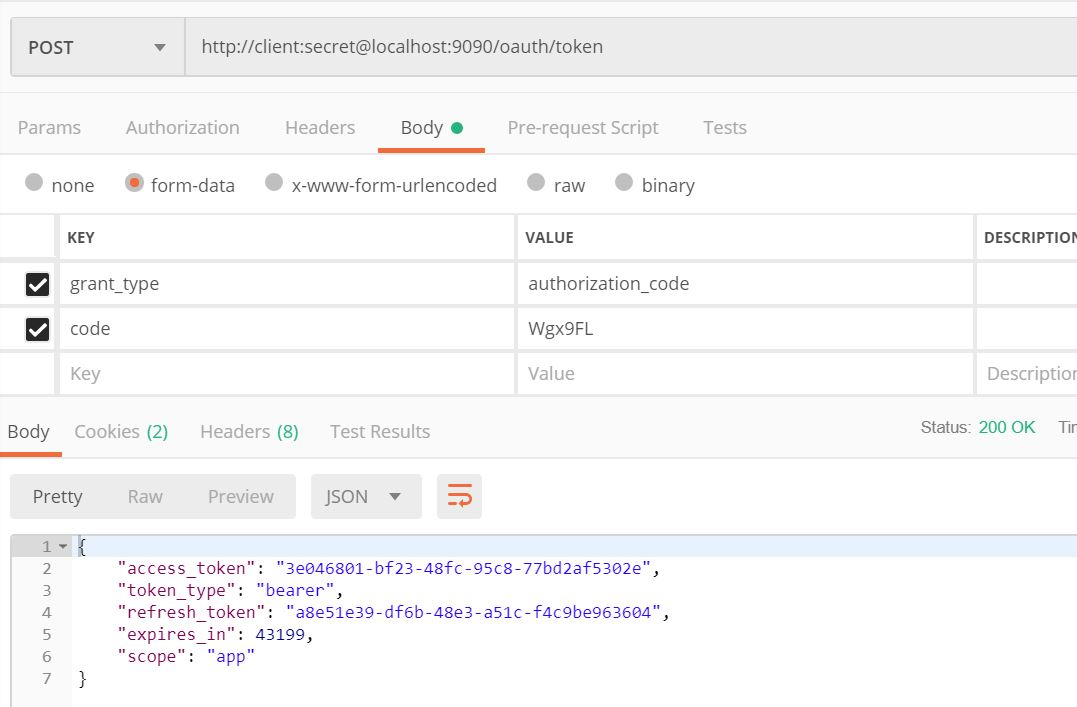Click the "bearer" token_type value

click(295, 590)
